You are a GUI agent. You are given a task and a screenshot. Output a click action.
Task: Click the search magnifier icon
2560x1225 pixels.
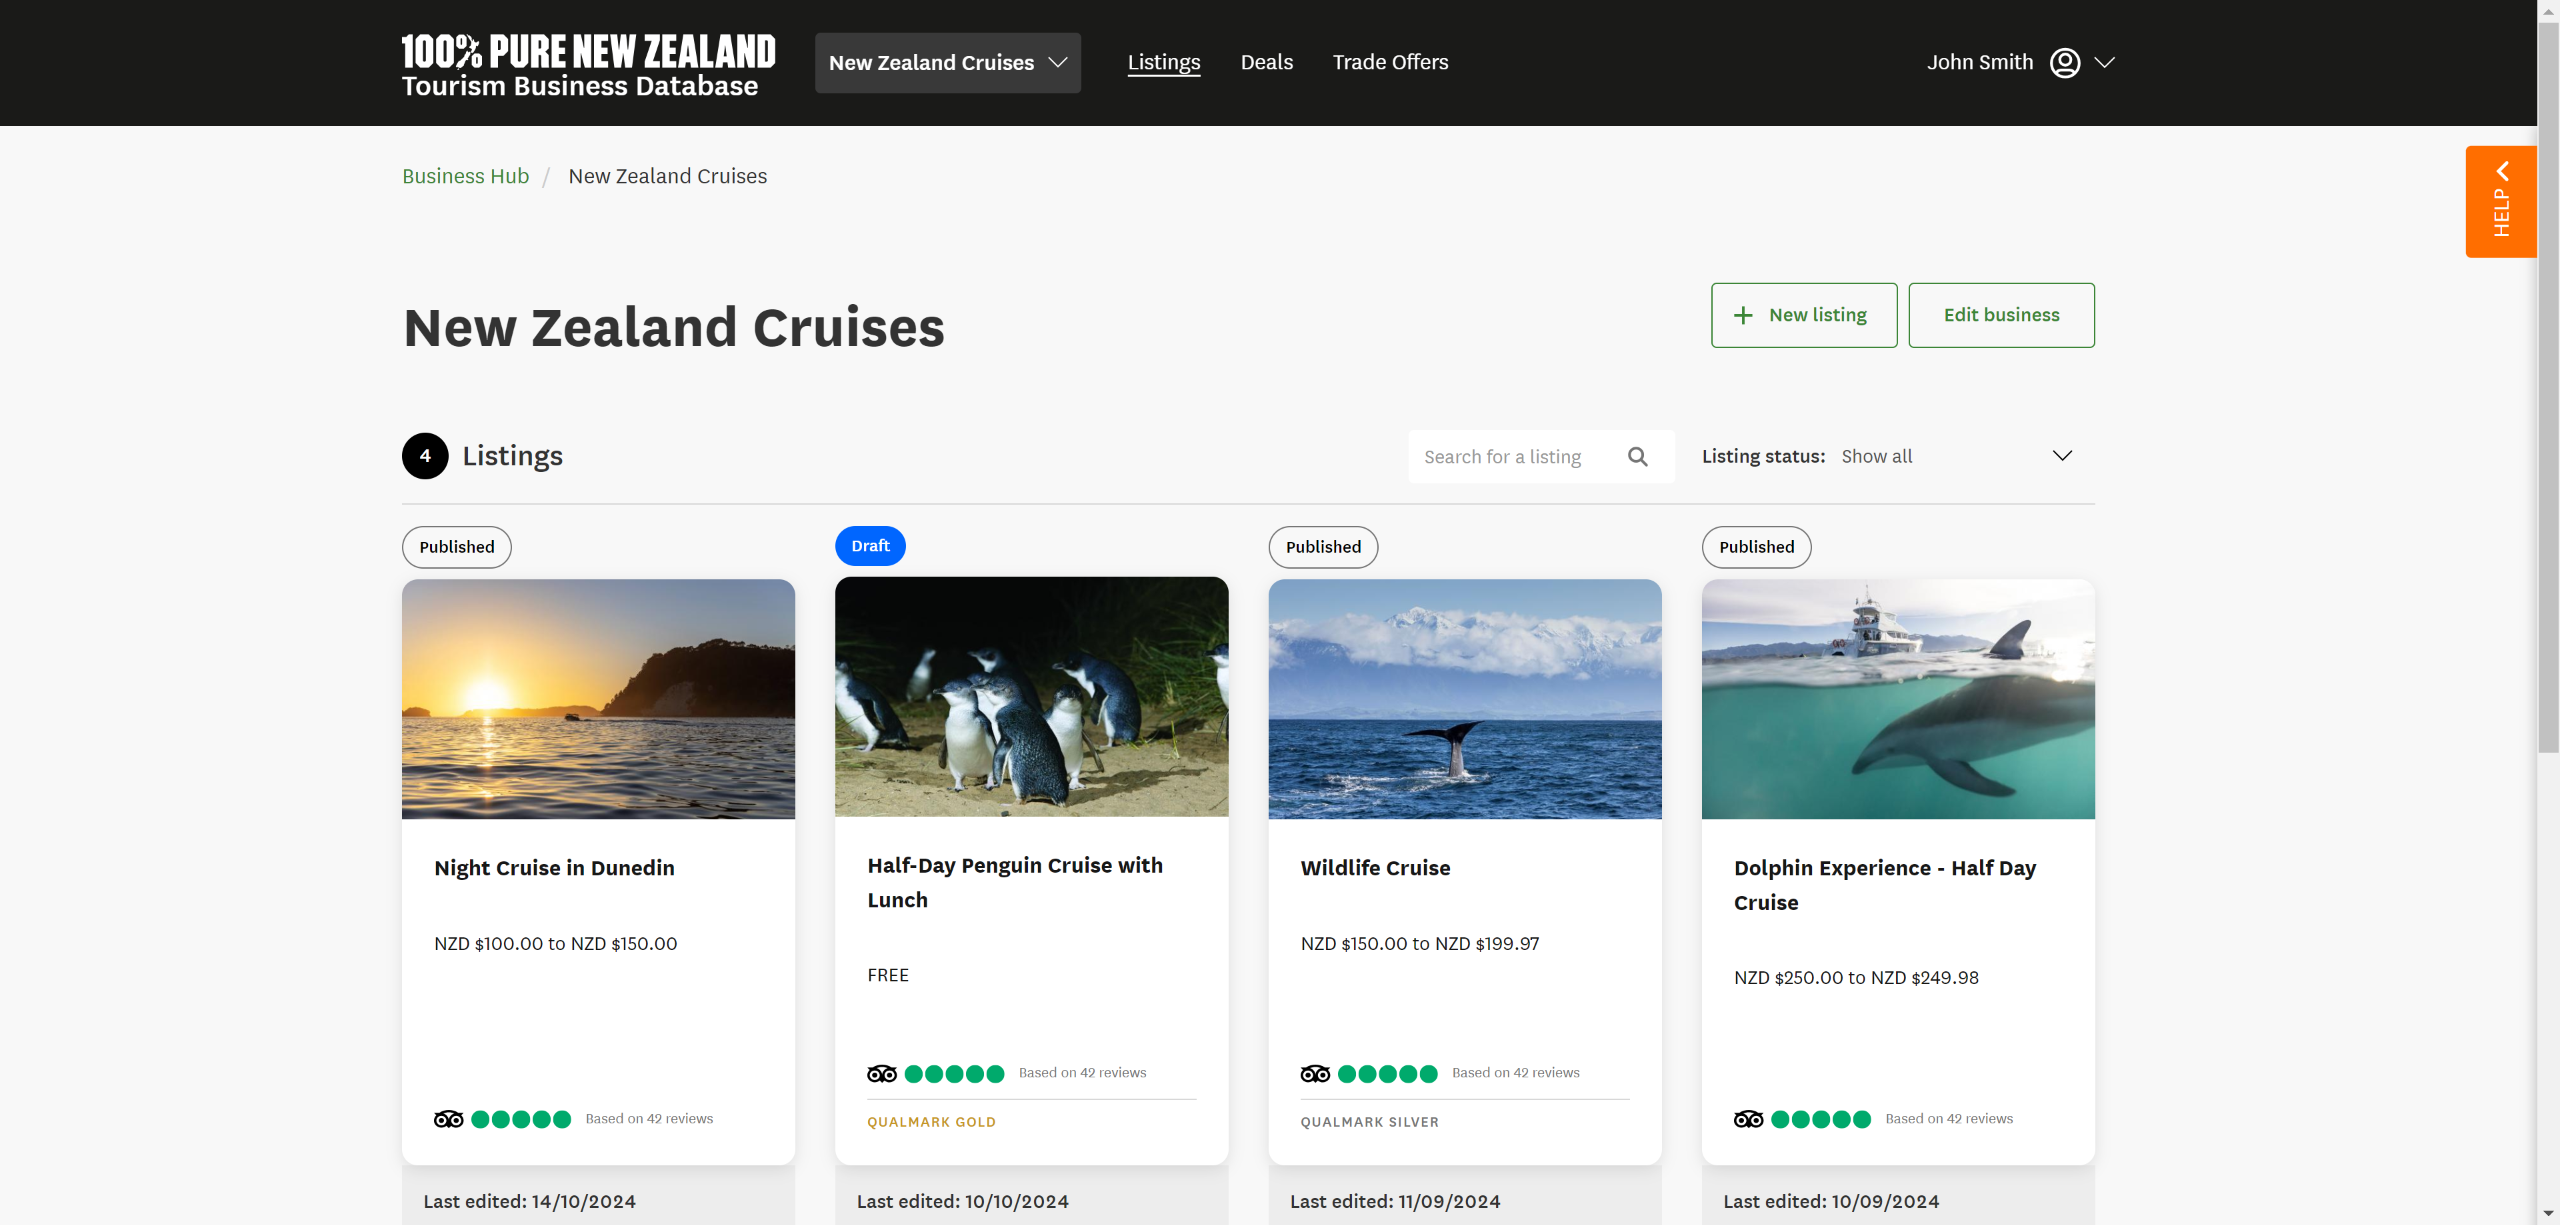(x=1637, y=457)
